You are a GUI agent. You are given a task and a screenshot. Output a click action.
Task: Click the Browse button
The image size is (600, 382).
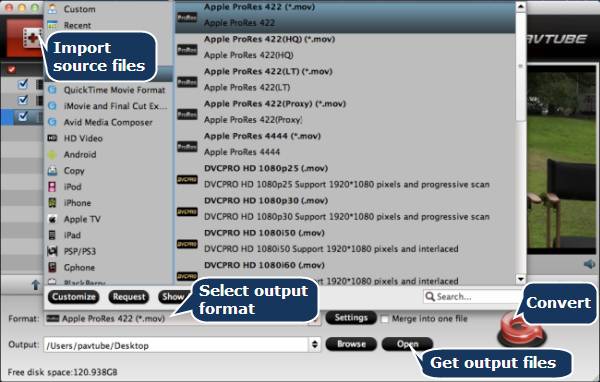tap(351, 344)
